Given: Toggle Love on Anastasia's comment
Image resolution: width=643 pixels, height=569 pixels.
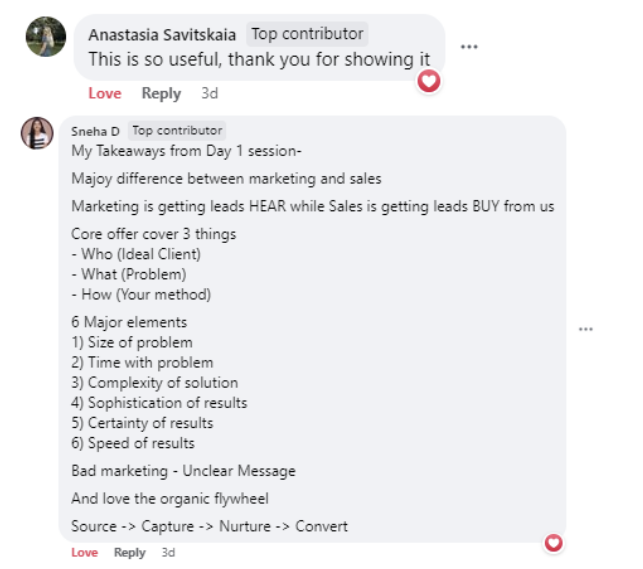Looking at the screenshot, I should (x=104, y=93).
